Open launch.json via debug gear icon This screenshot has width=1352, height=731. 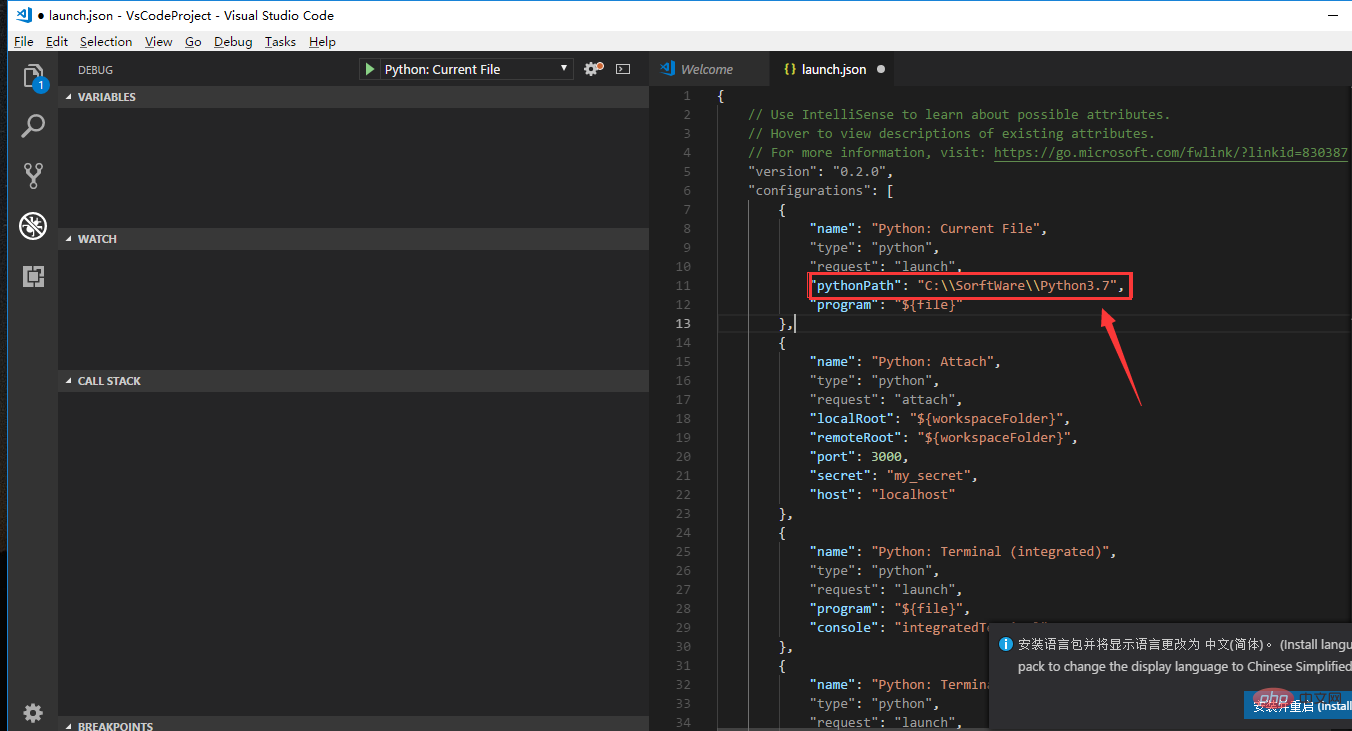[592, 69]
